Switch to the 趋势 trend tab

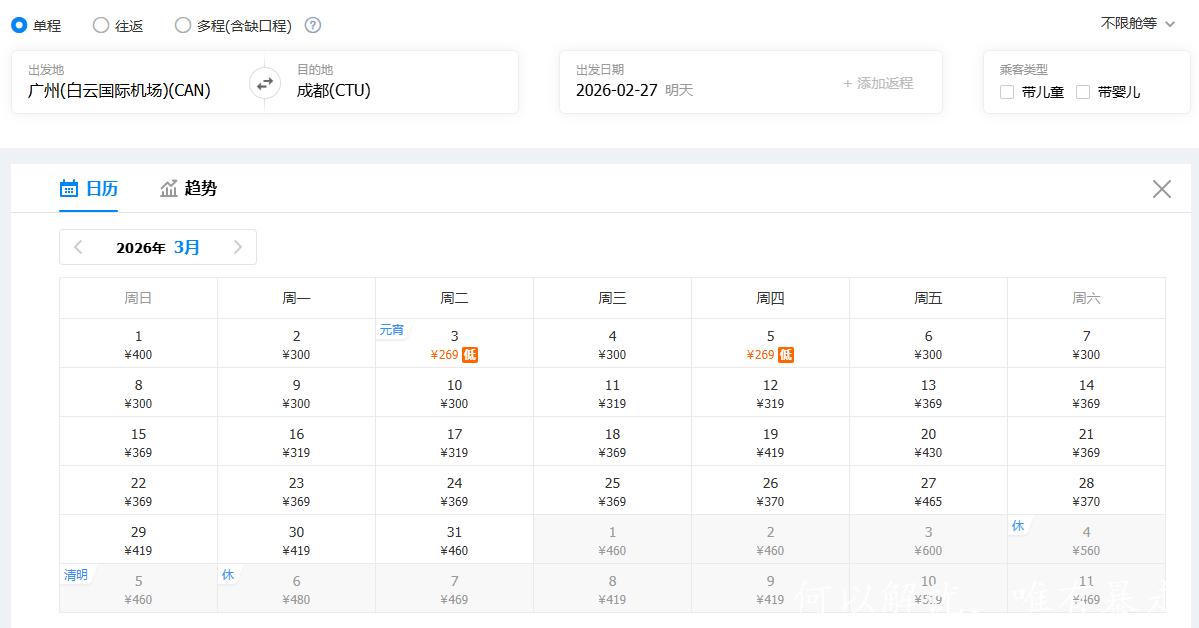pos(189,188)
